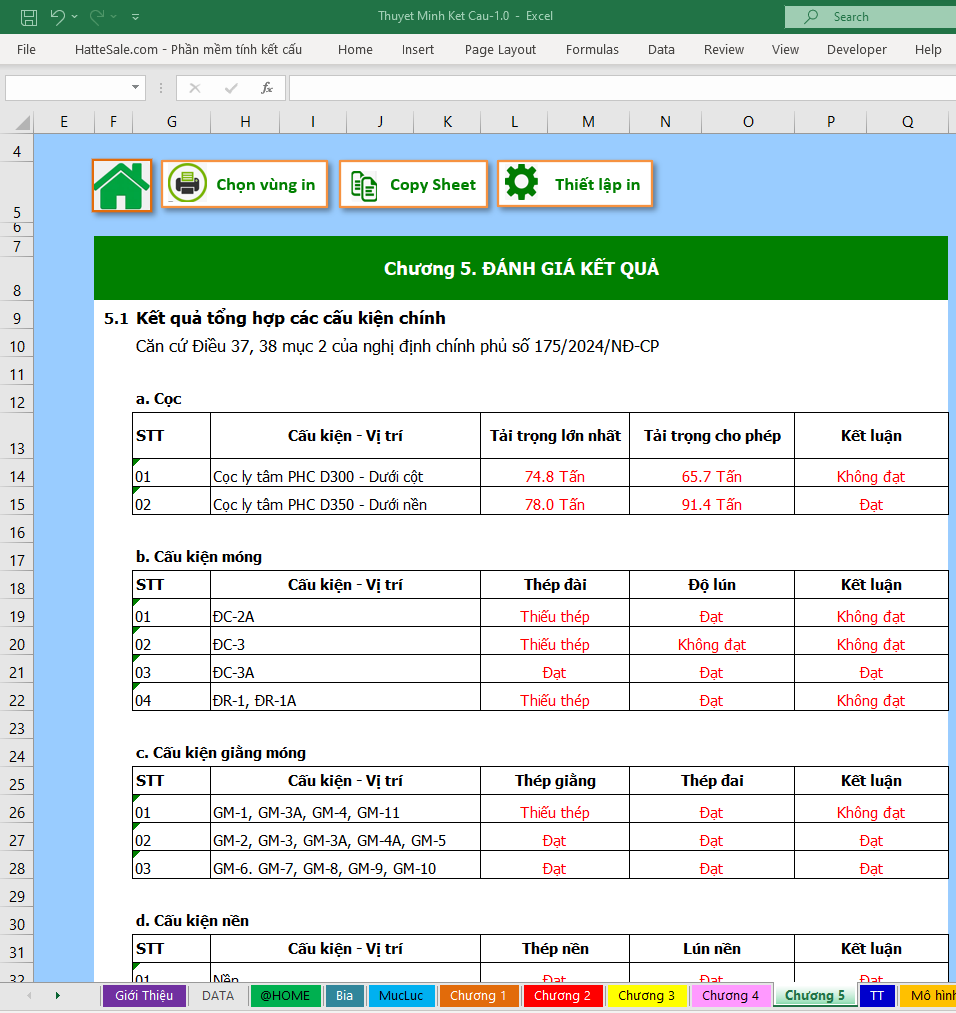The image size is (956, 1013).
Task: Click in the formula bar input
Action: pos(623,88)
